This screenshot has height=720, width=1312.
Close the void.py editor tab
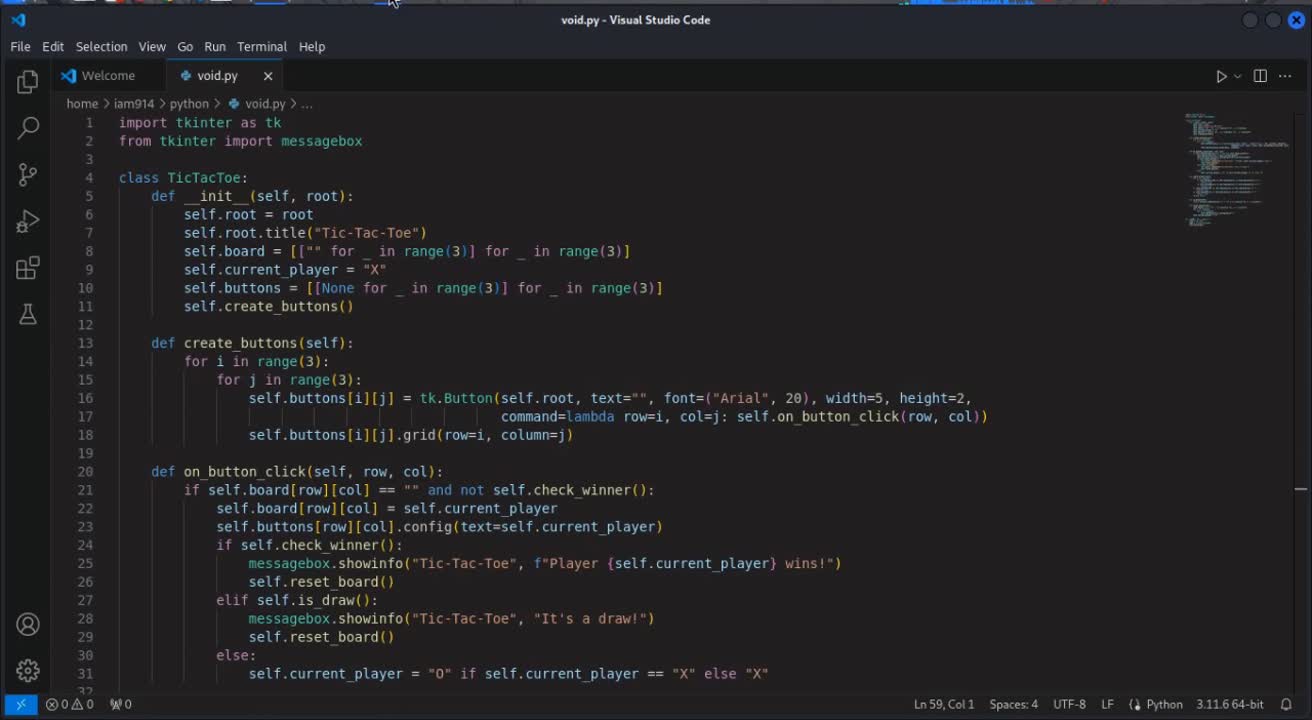(268, 76)
